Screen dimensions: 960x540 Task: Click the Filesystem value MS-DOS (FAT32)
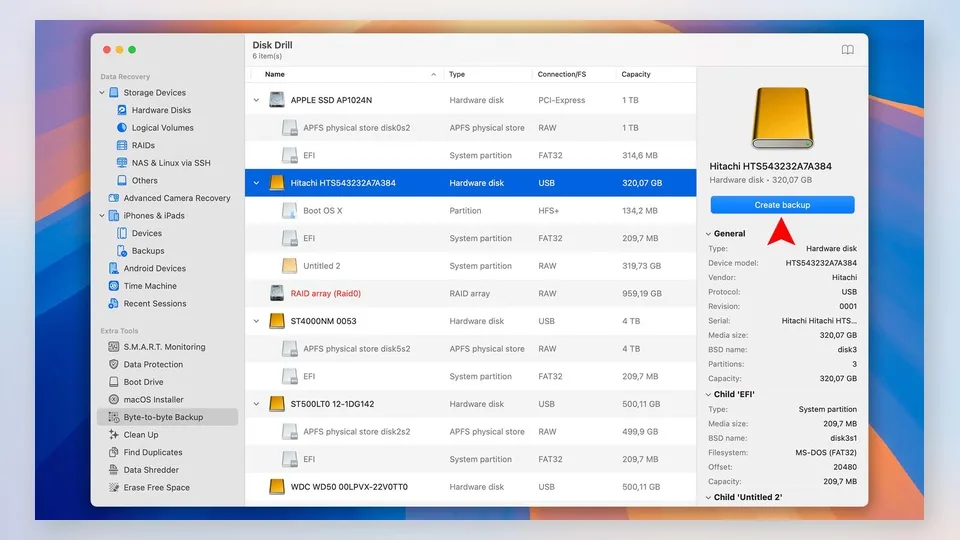coord(826,453)
